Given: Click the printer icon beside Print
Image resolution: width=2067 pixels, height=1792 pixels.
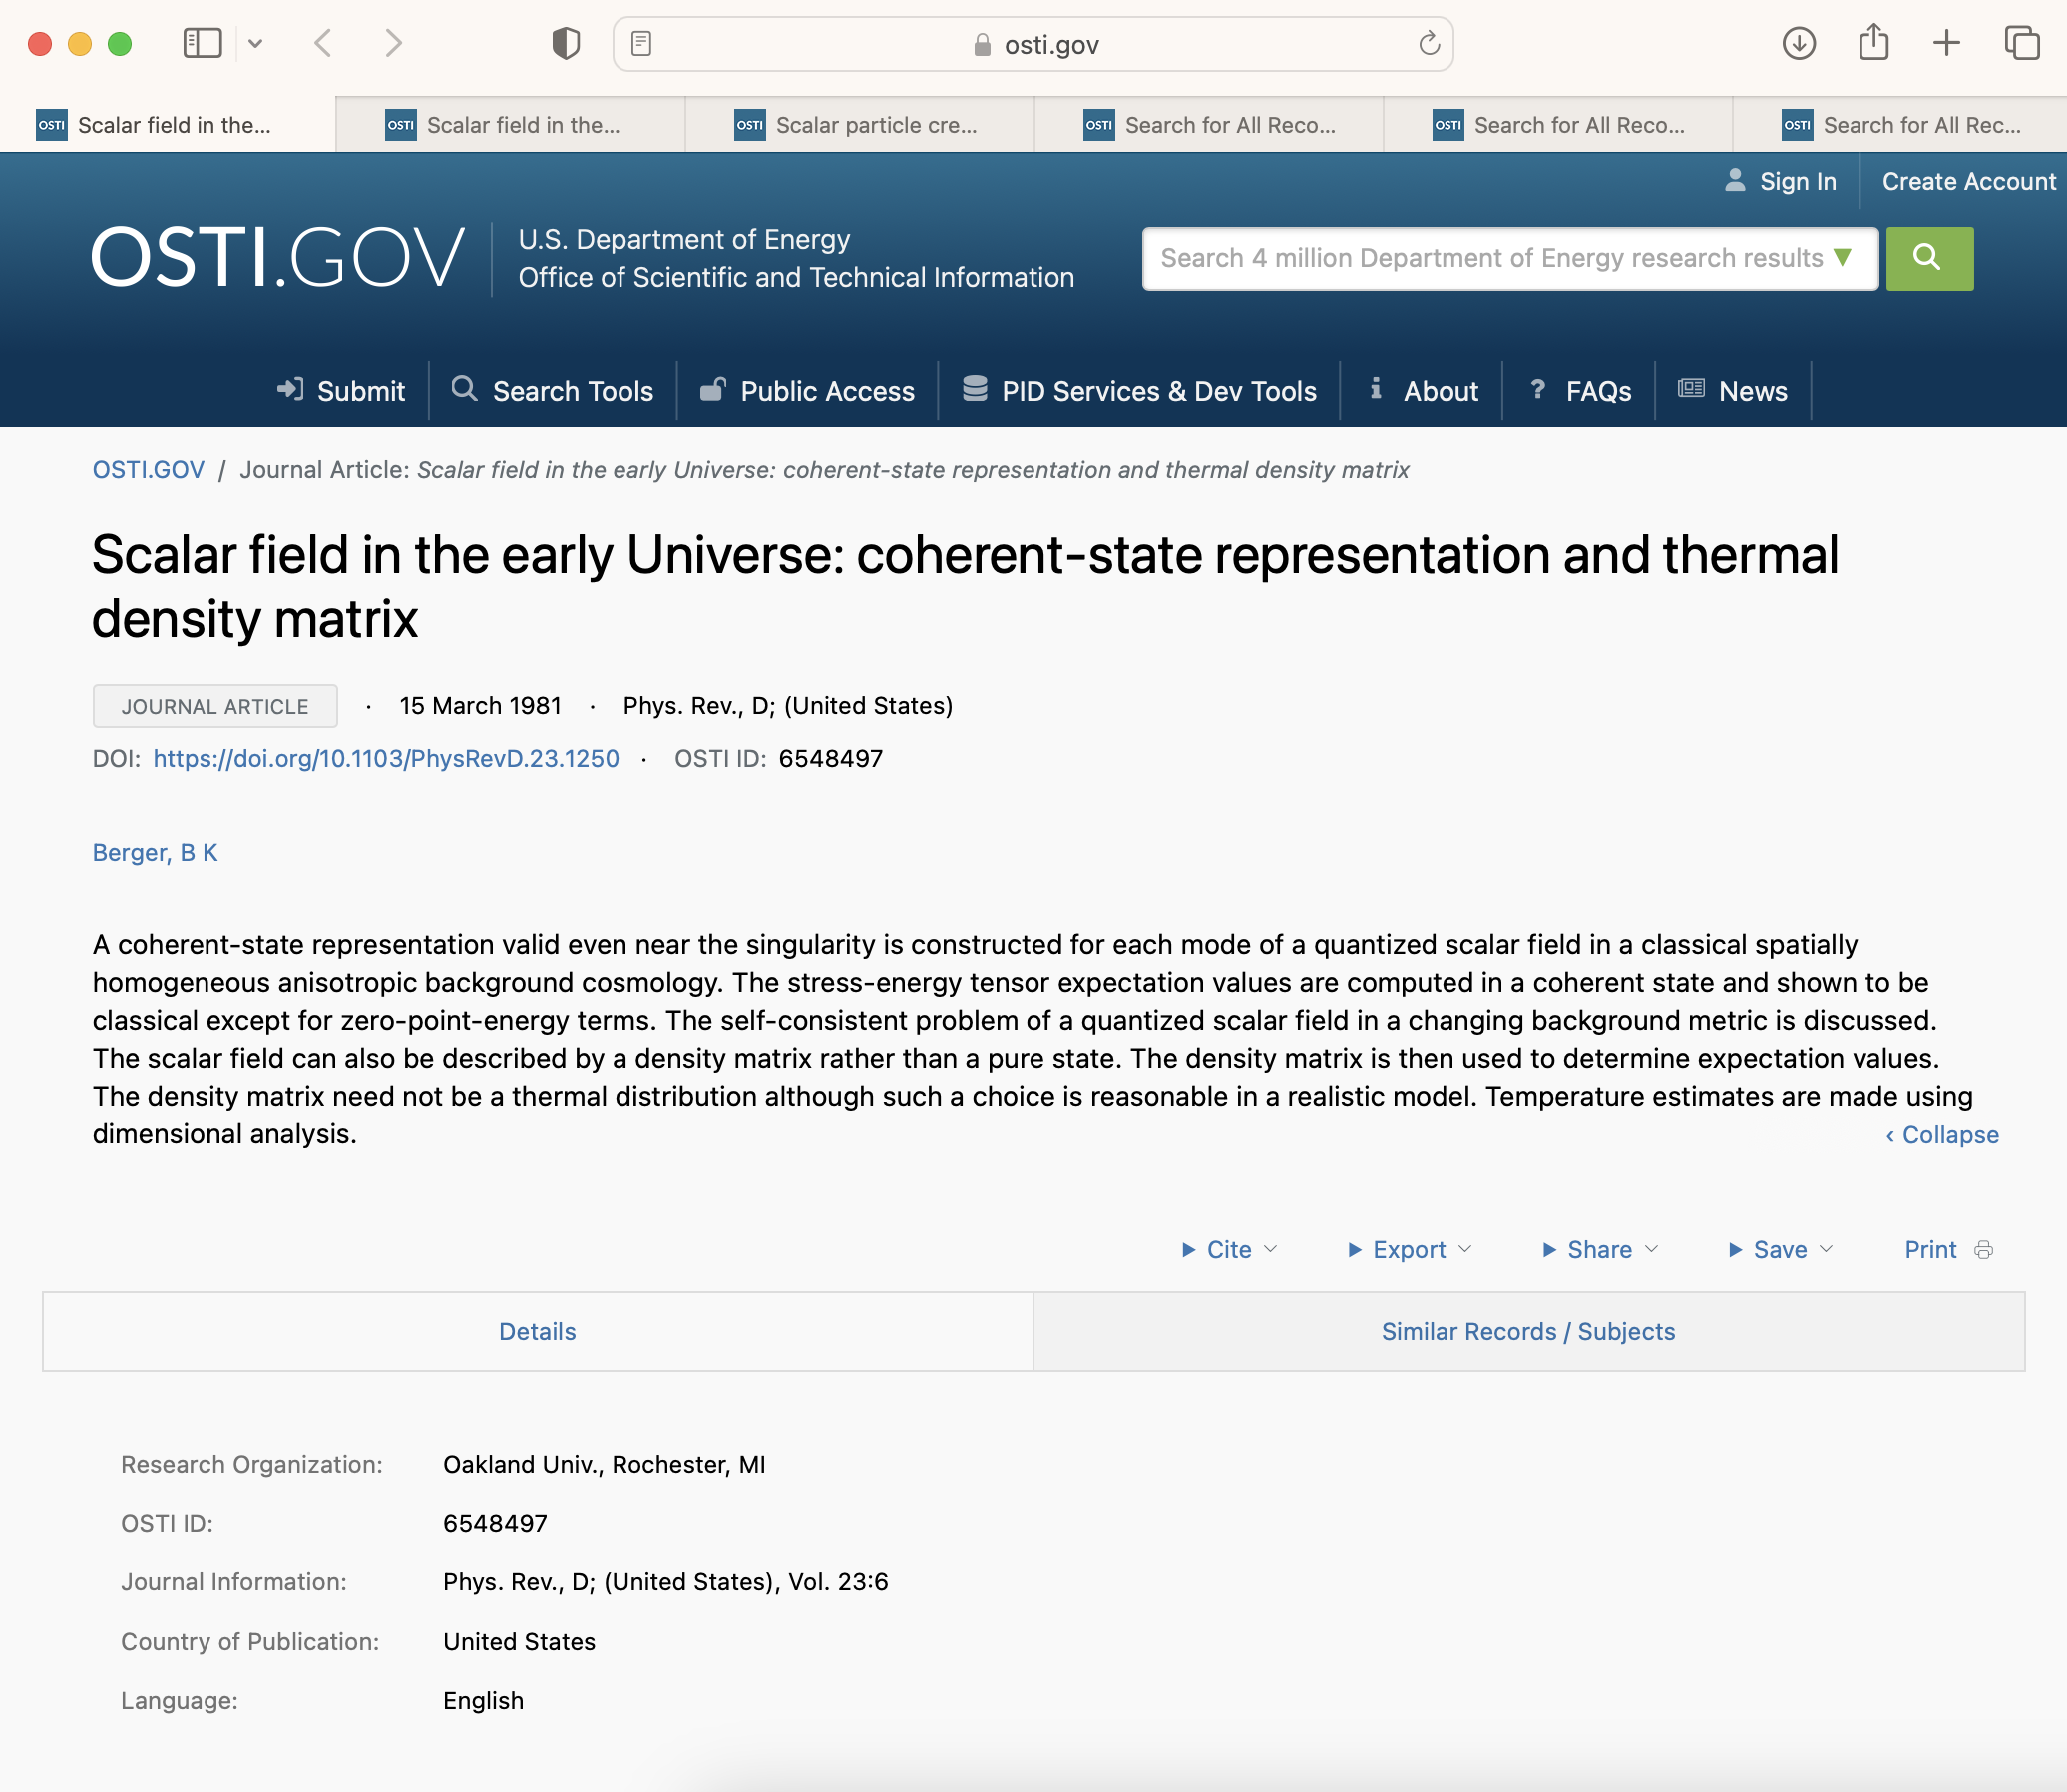Looking at the screenshot, I should 1984,1250.
